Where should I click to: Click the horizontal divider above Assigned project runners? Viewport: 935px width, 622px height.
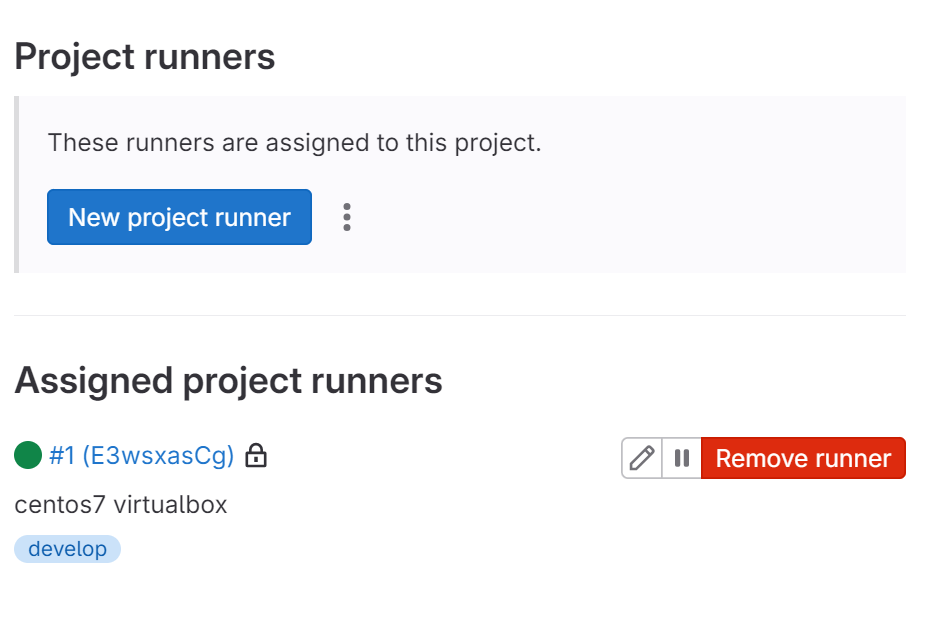(x=460, y=316)
